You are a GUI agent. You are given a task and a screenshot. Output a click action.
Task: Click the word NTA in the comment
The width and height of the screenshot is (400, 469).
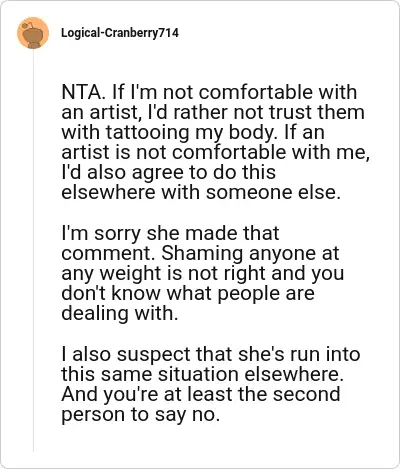point(80,92)
